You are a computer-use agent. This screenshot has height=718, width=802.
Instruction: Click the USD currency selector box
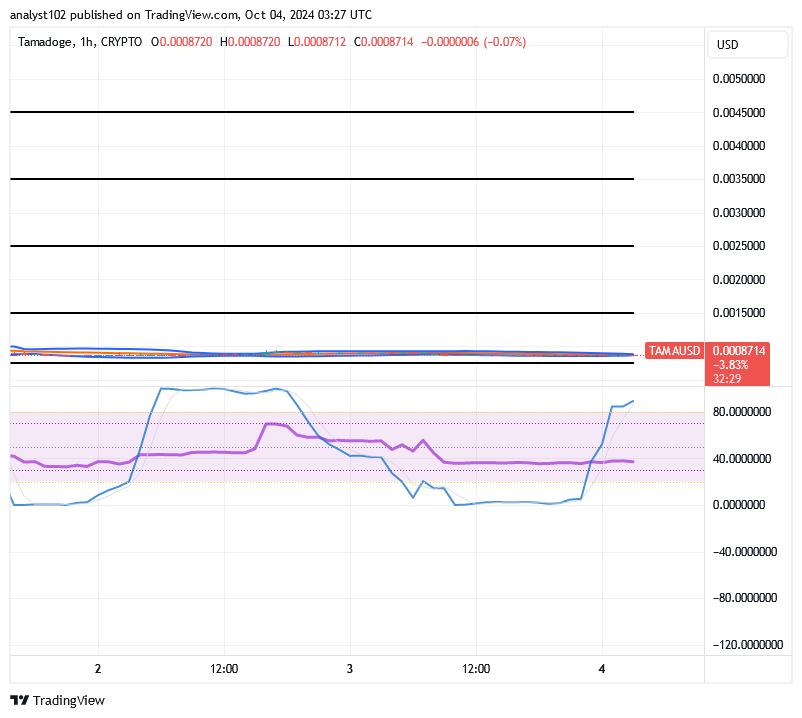click(x=747, y=44)
